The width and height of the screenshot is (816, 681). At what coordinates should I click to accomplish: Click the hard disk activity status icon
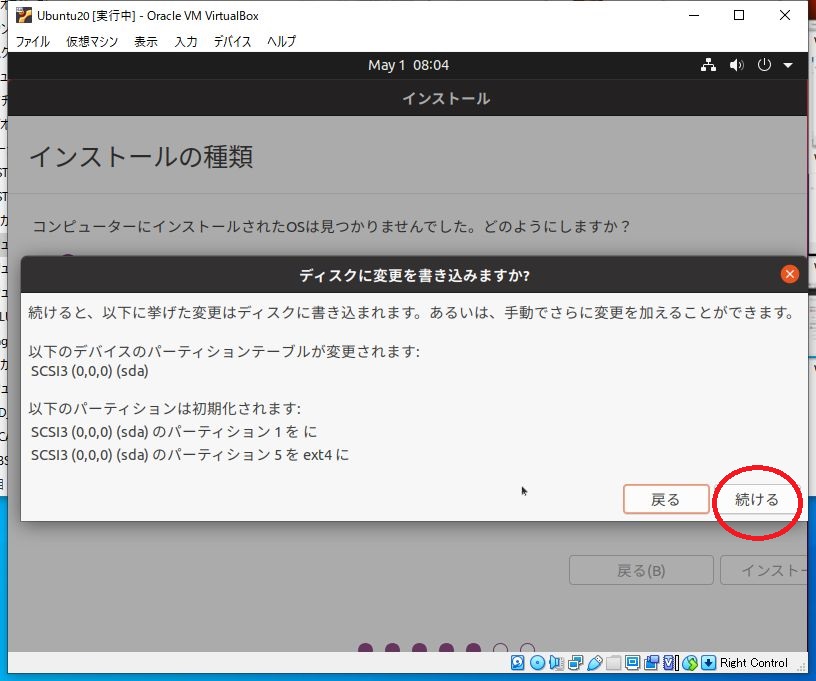click(517, 662)
